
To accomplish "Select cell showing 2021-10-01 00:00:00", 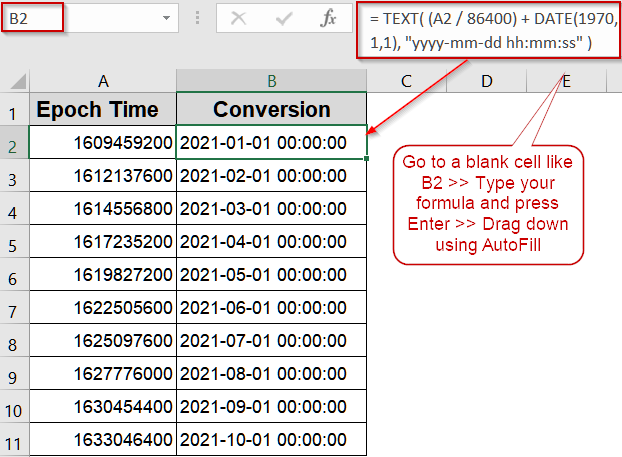I will 271,440.
